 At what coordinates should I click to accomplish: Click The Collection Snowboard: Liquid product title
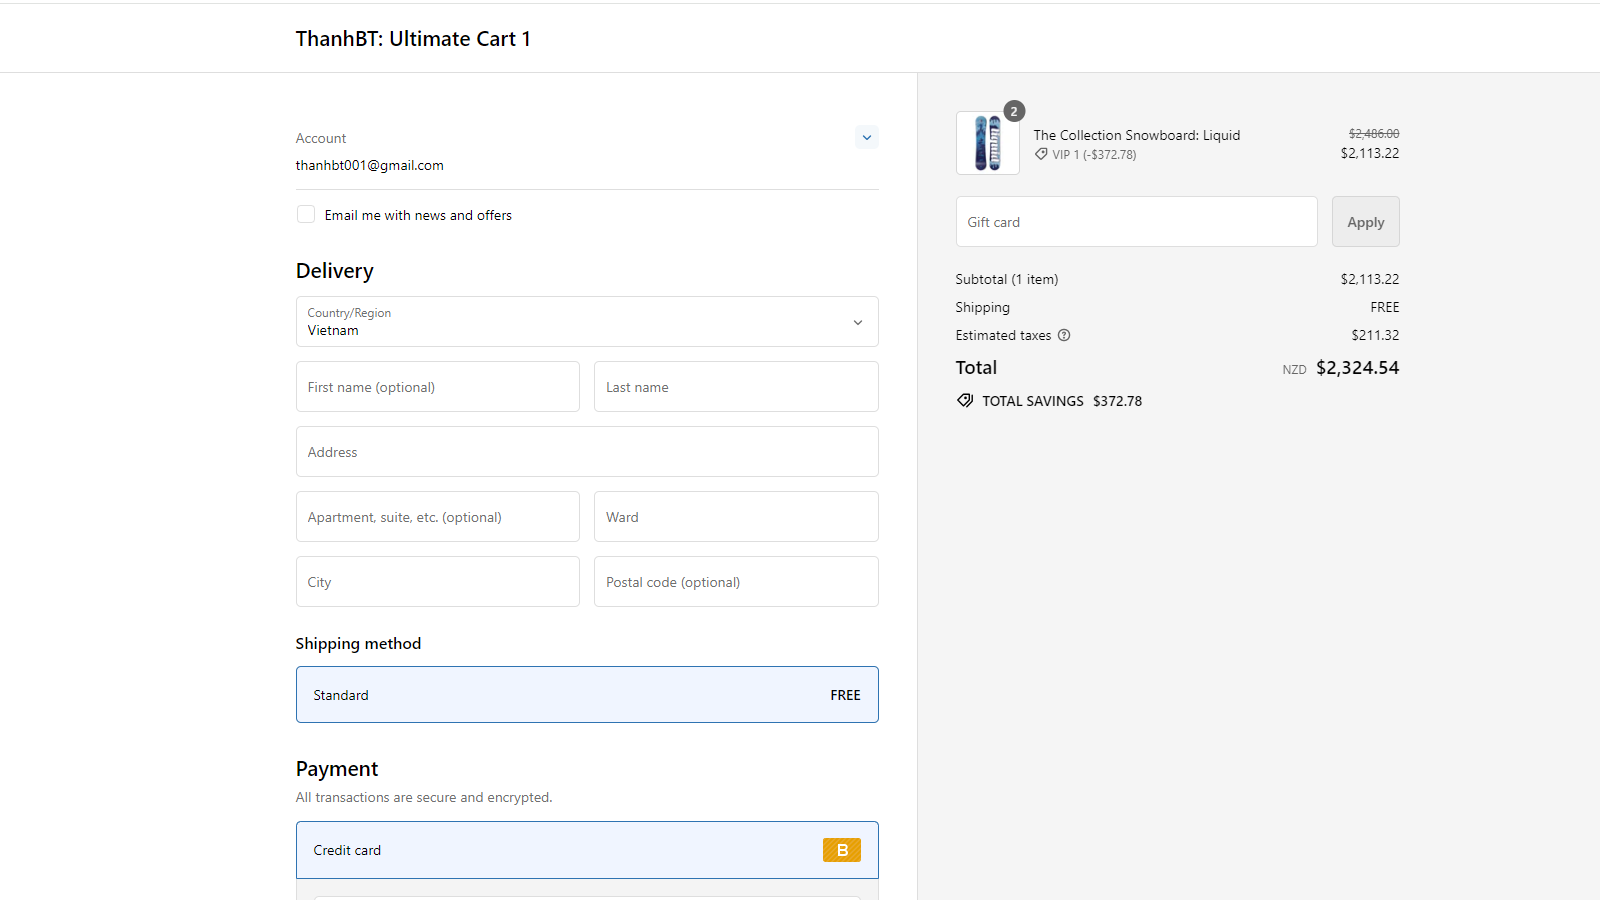(1136, 134)
